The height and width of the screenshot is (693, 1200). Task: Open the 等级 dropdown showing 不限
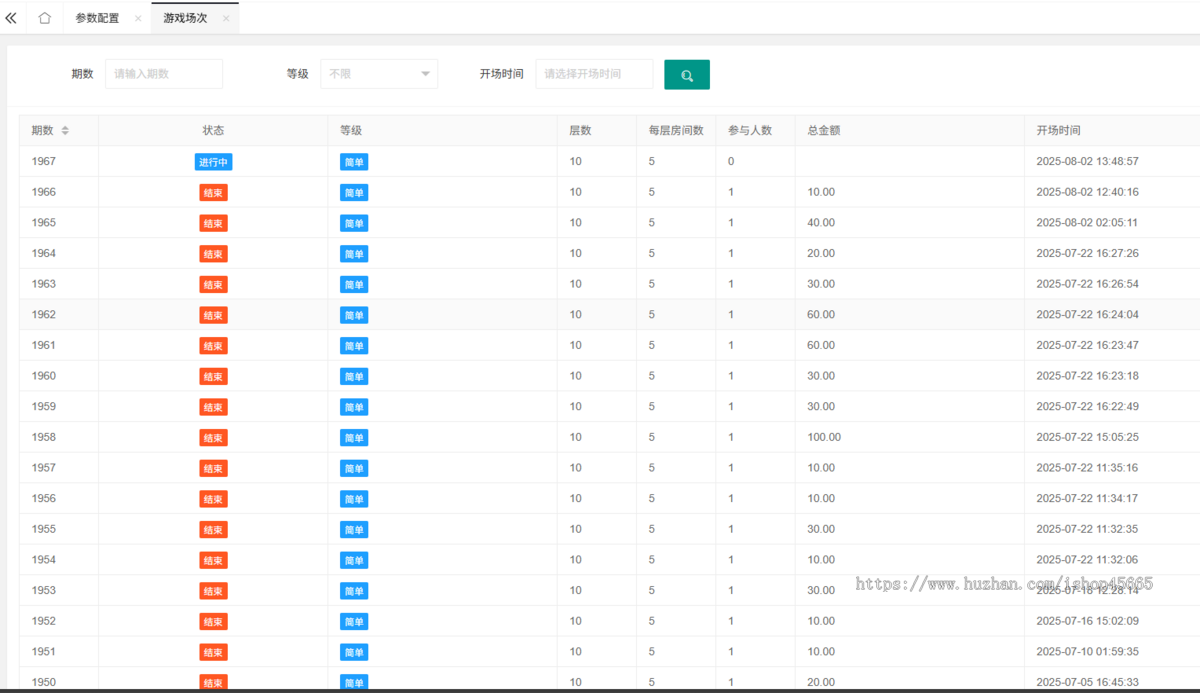point(379,74)
